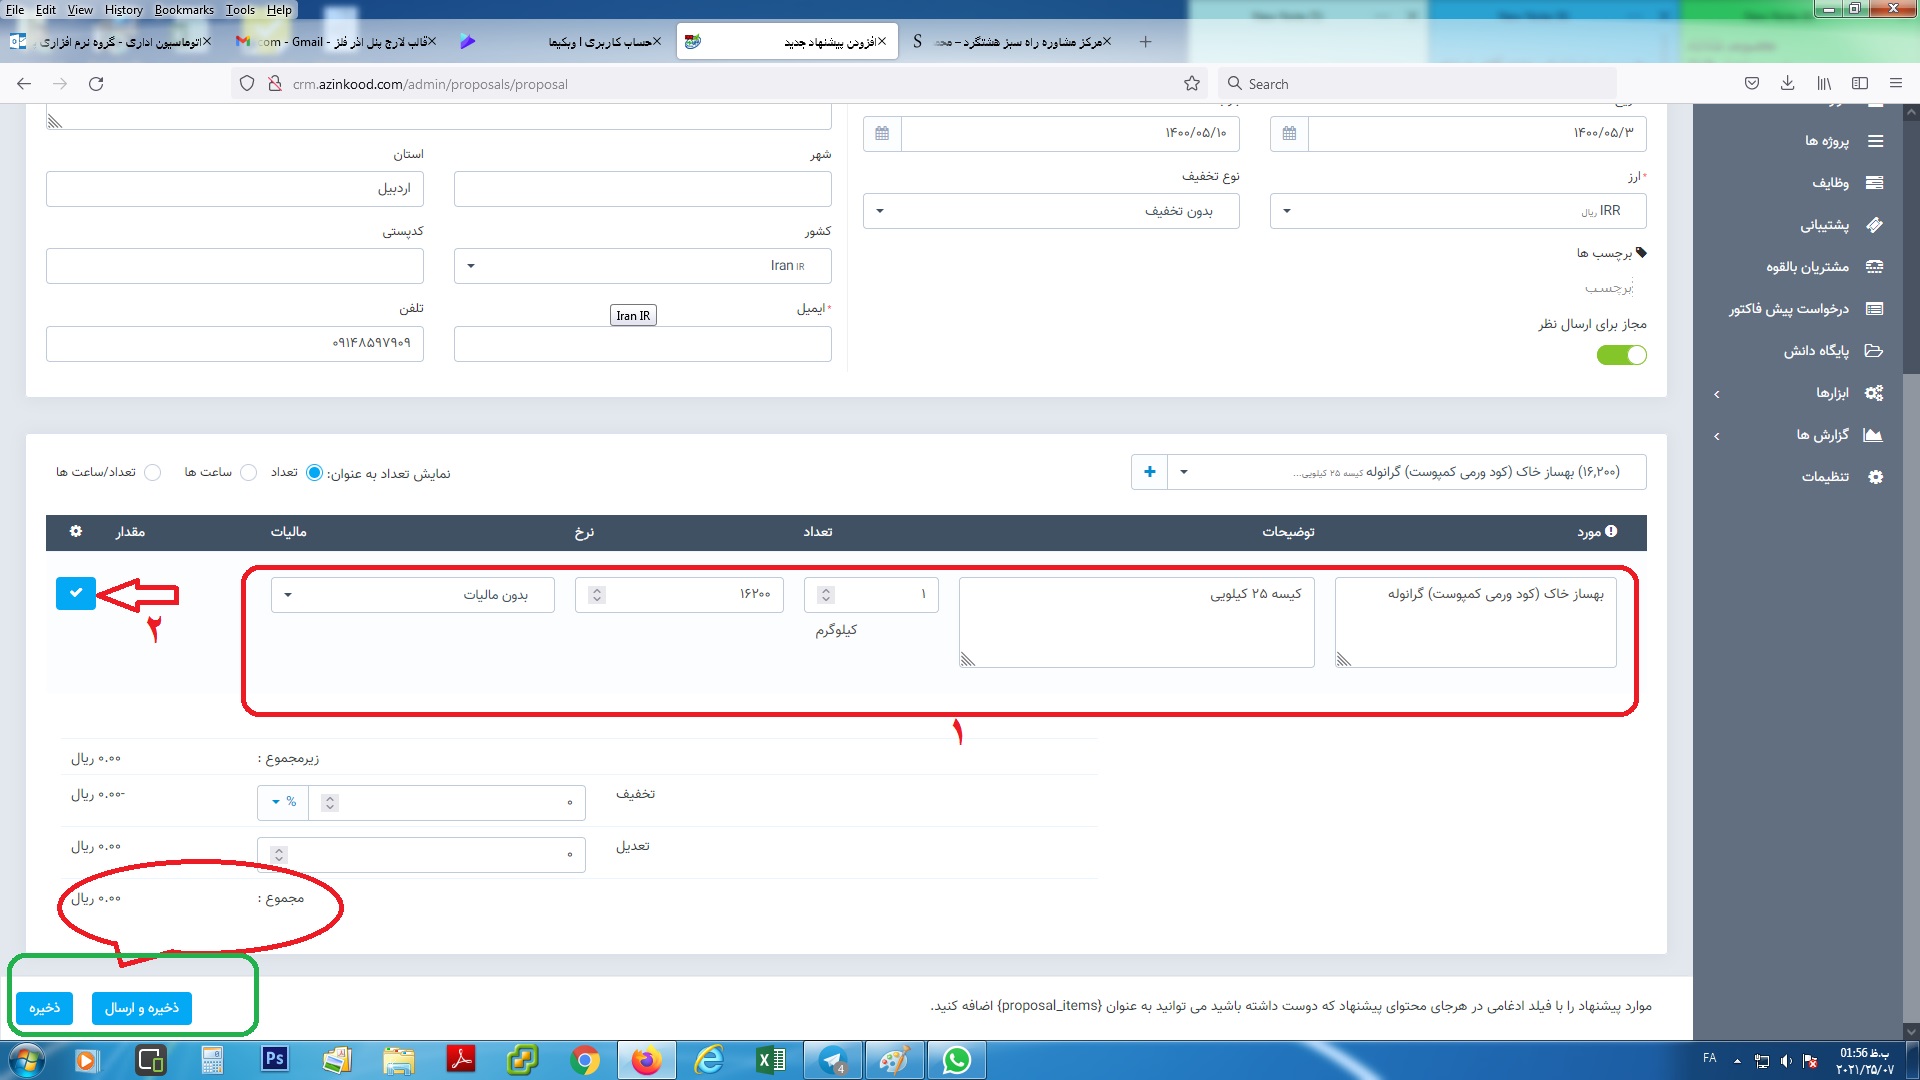
Task: Click the blue checkmark to add item row
Action: (x=76, y=593)
